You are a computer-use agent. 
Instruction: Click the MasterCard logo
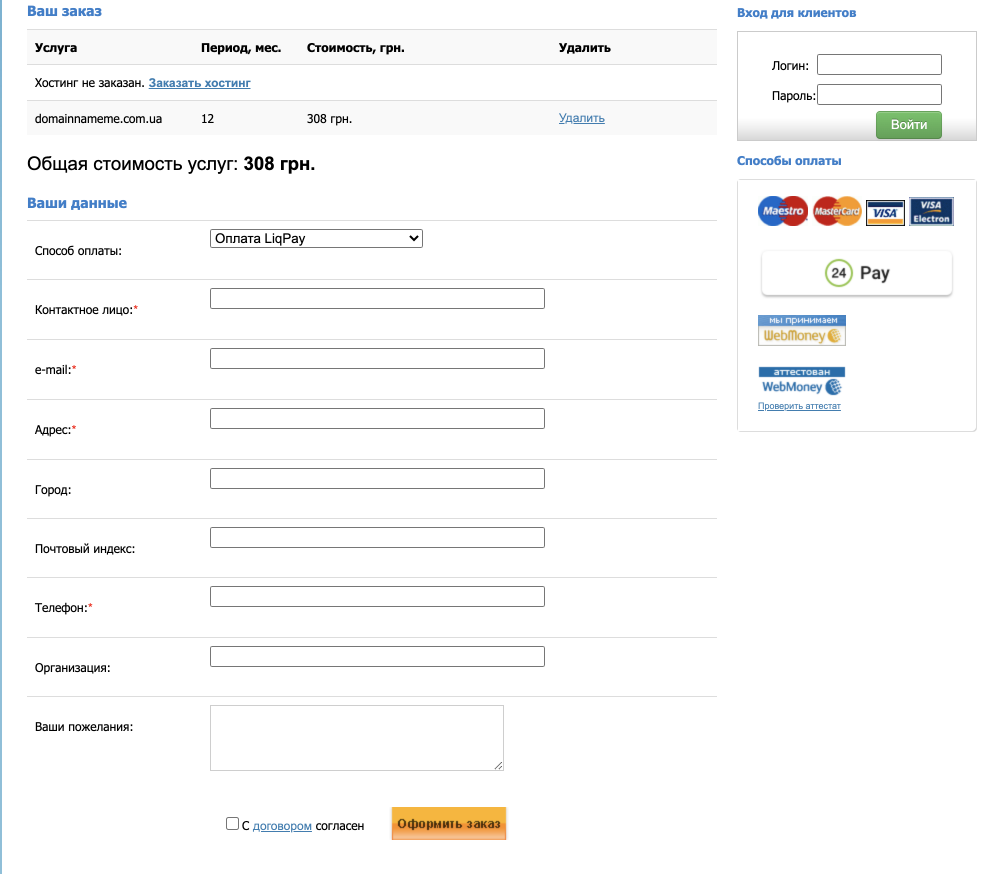click(837, 211)
